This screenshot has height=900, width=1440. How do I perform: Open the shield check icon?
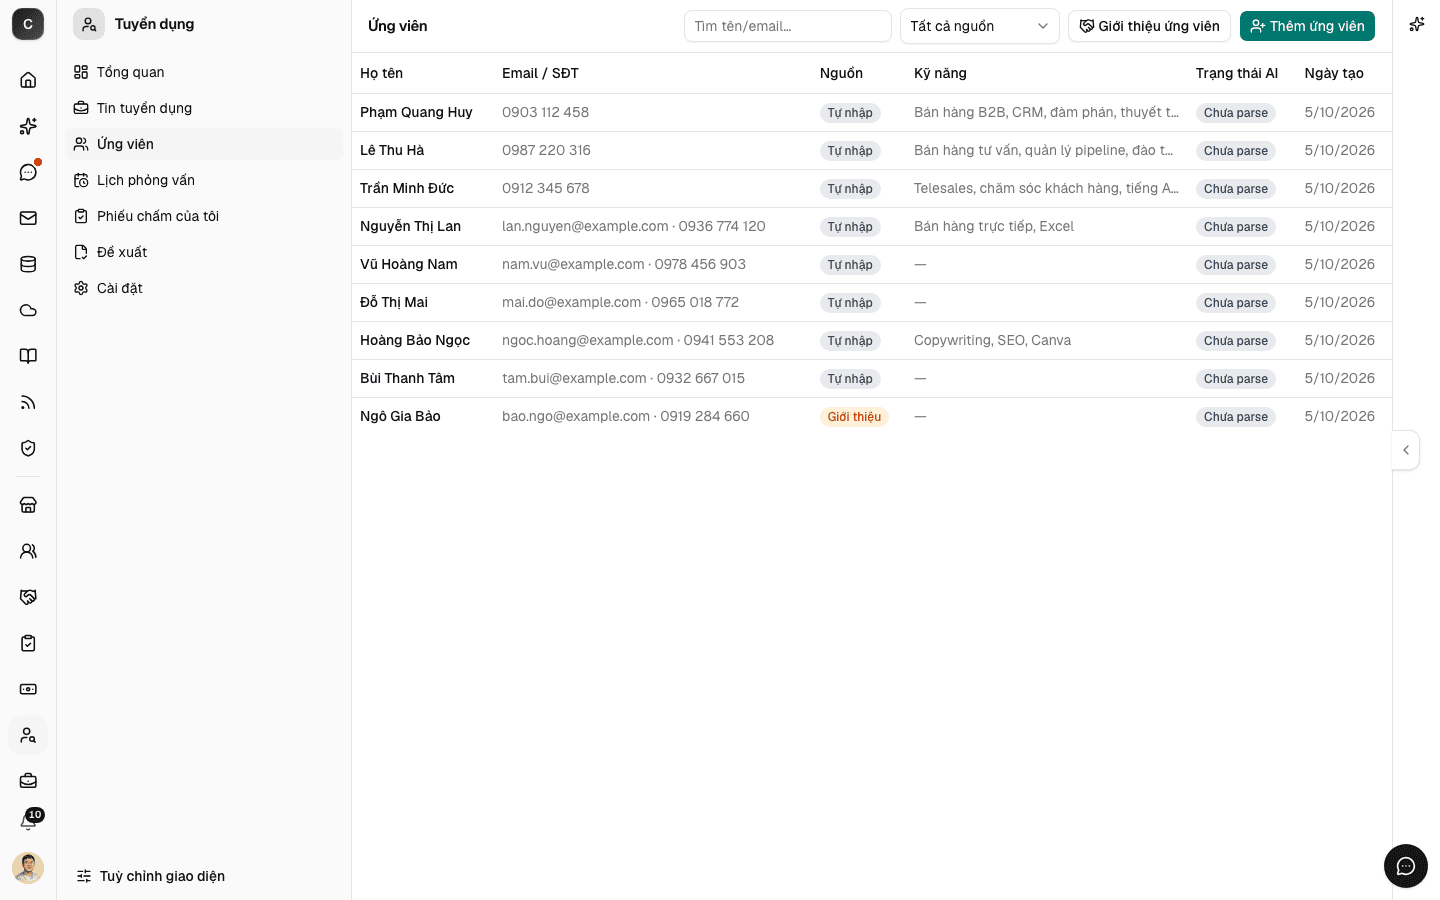(28, 448)
